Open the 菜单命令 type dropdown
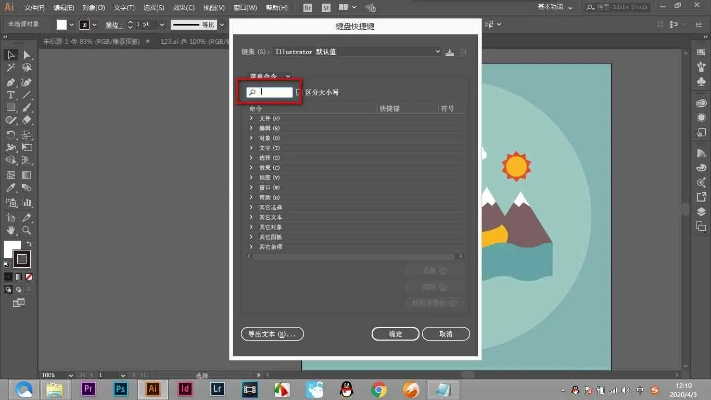This screenshot has height=400, width=711. (268, 75)
